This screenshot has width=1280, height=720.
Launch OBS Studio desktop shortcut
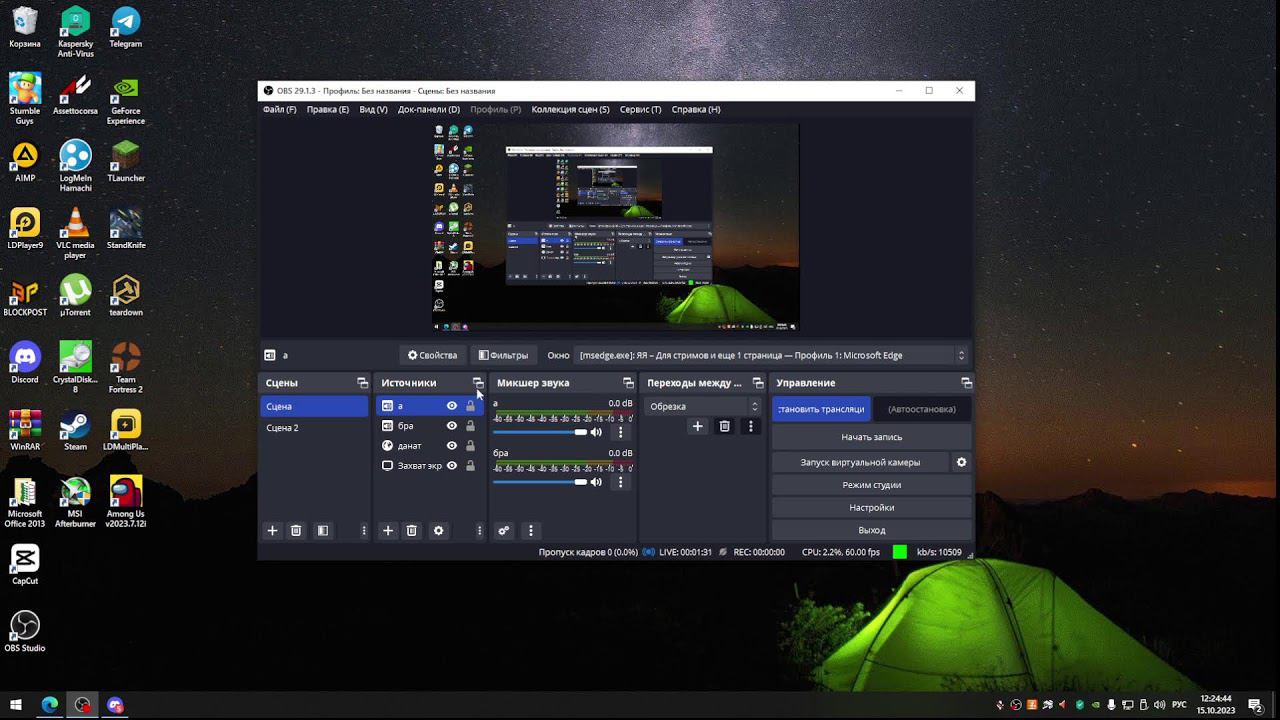[x=25, y=632]
